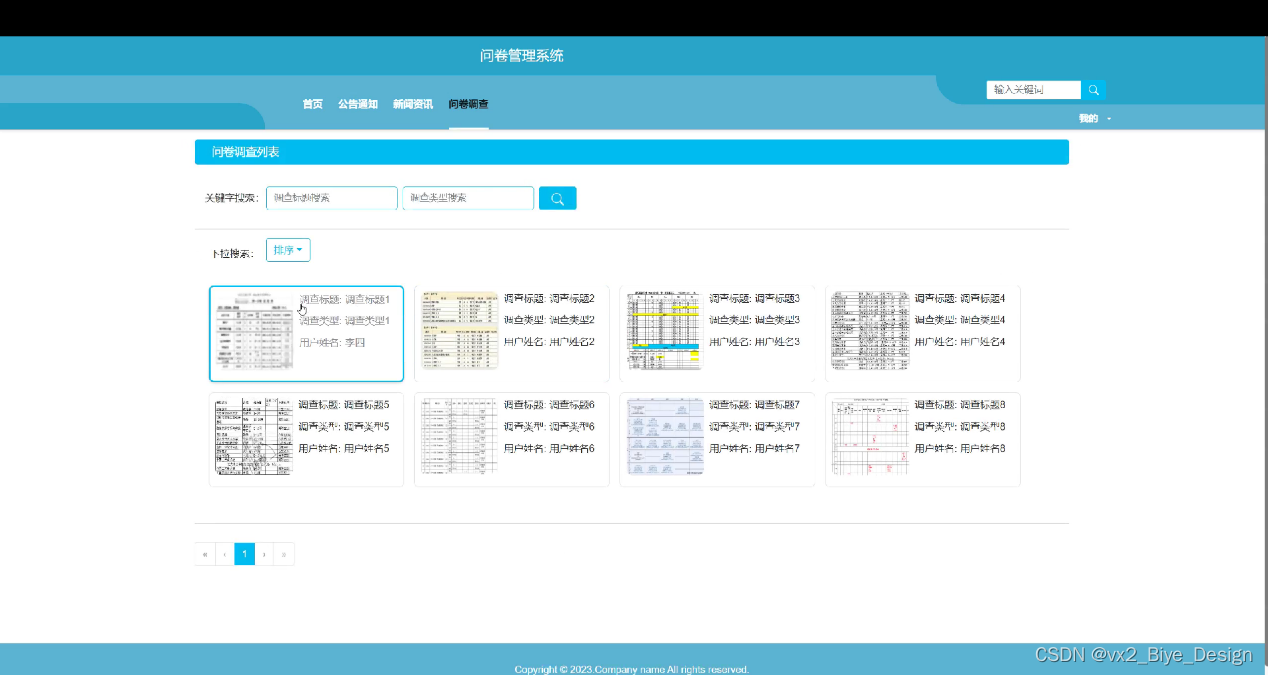Click text 调查标题: 调查标题6
The image size is (1268, 675).
click(x=549, y=405)
